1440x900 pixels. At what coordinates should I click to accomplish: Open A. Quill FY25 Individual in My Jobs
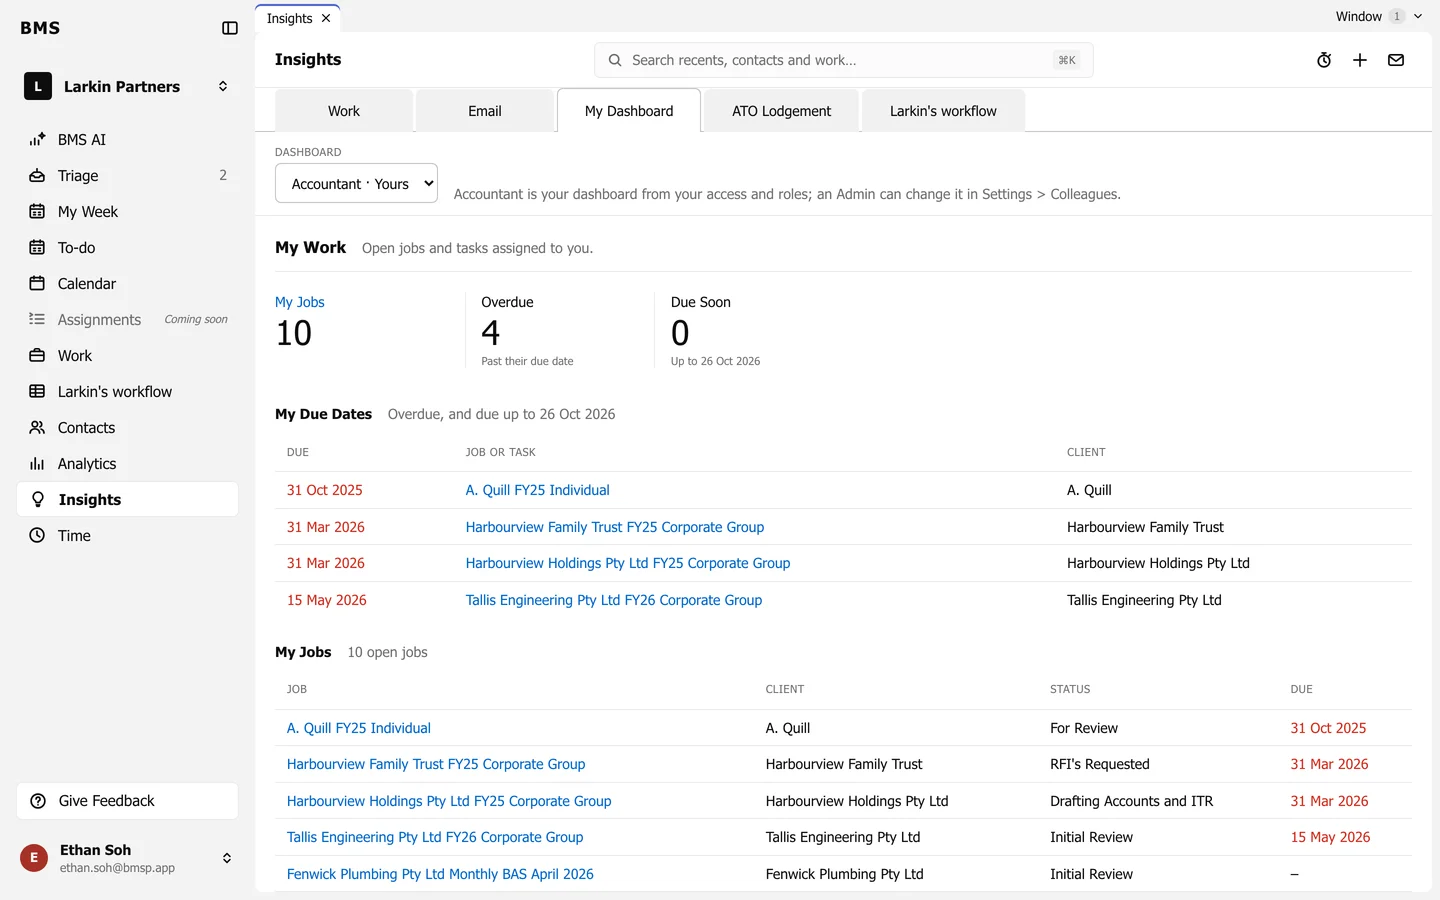pyautogui.click(x=359, y=728)
